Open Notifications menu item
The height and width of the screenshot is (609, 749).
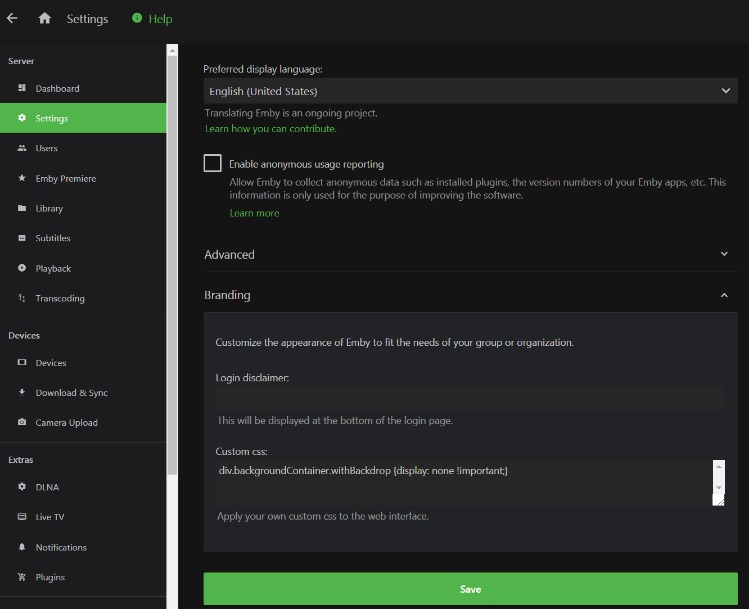(83, 547)
